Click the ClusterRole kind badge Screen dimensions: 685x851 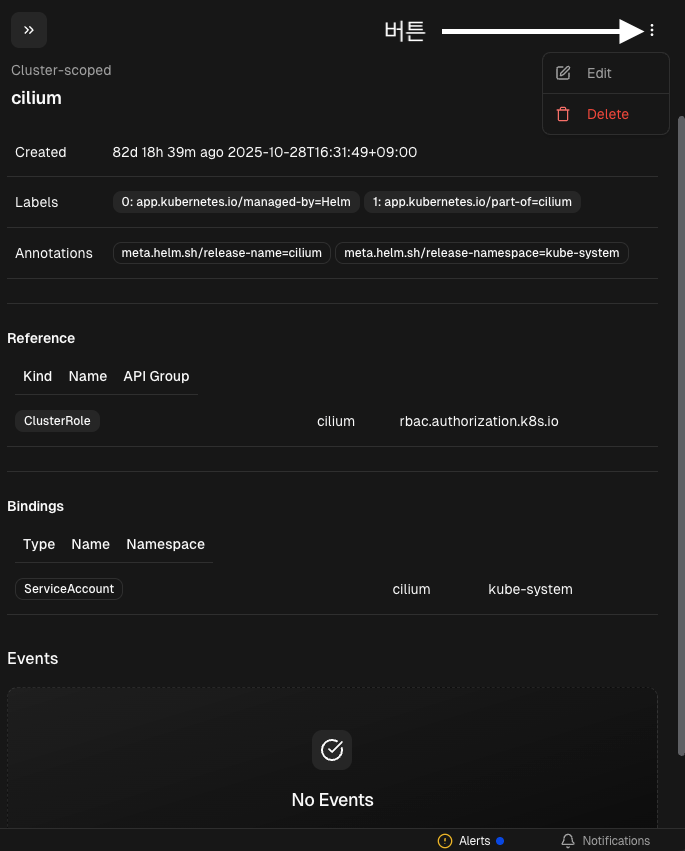(57, 421)
